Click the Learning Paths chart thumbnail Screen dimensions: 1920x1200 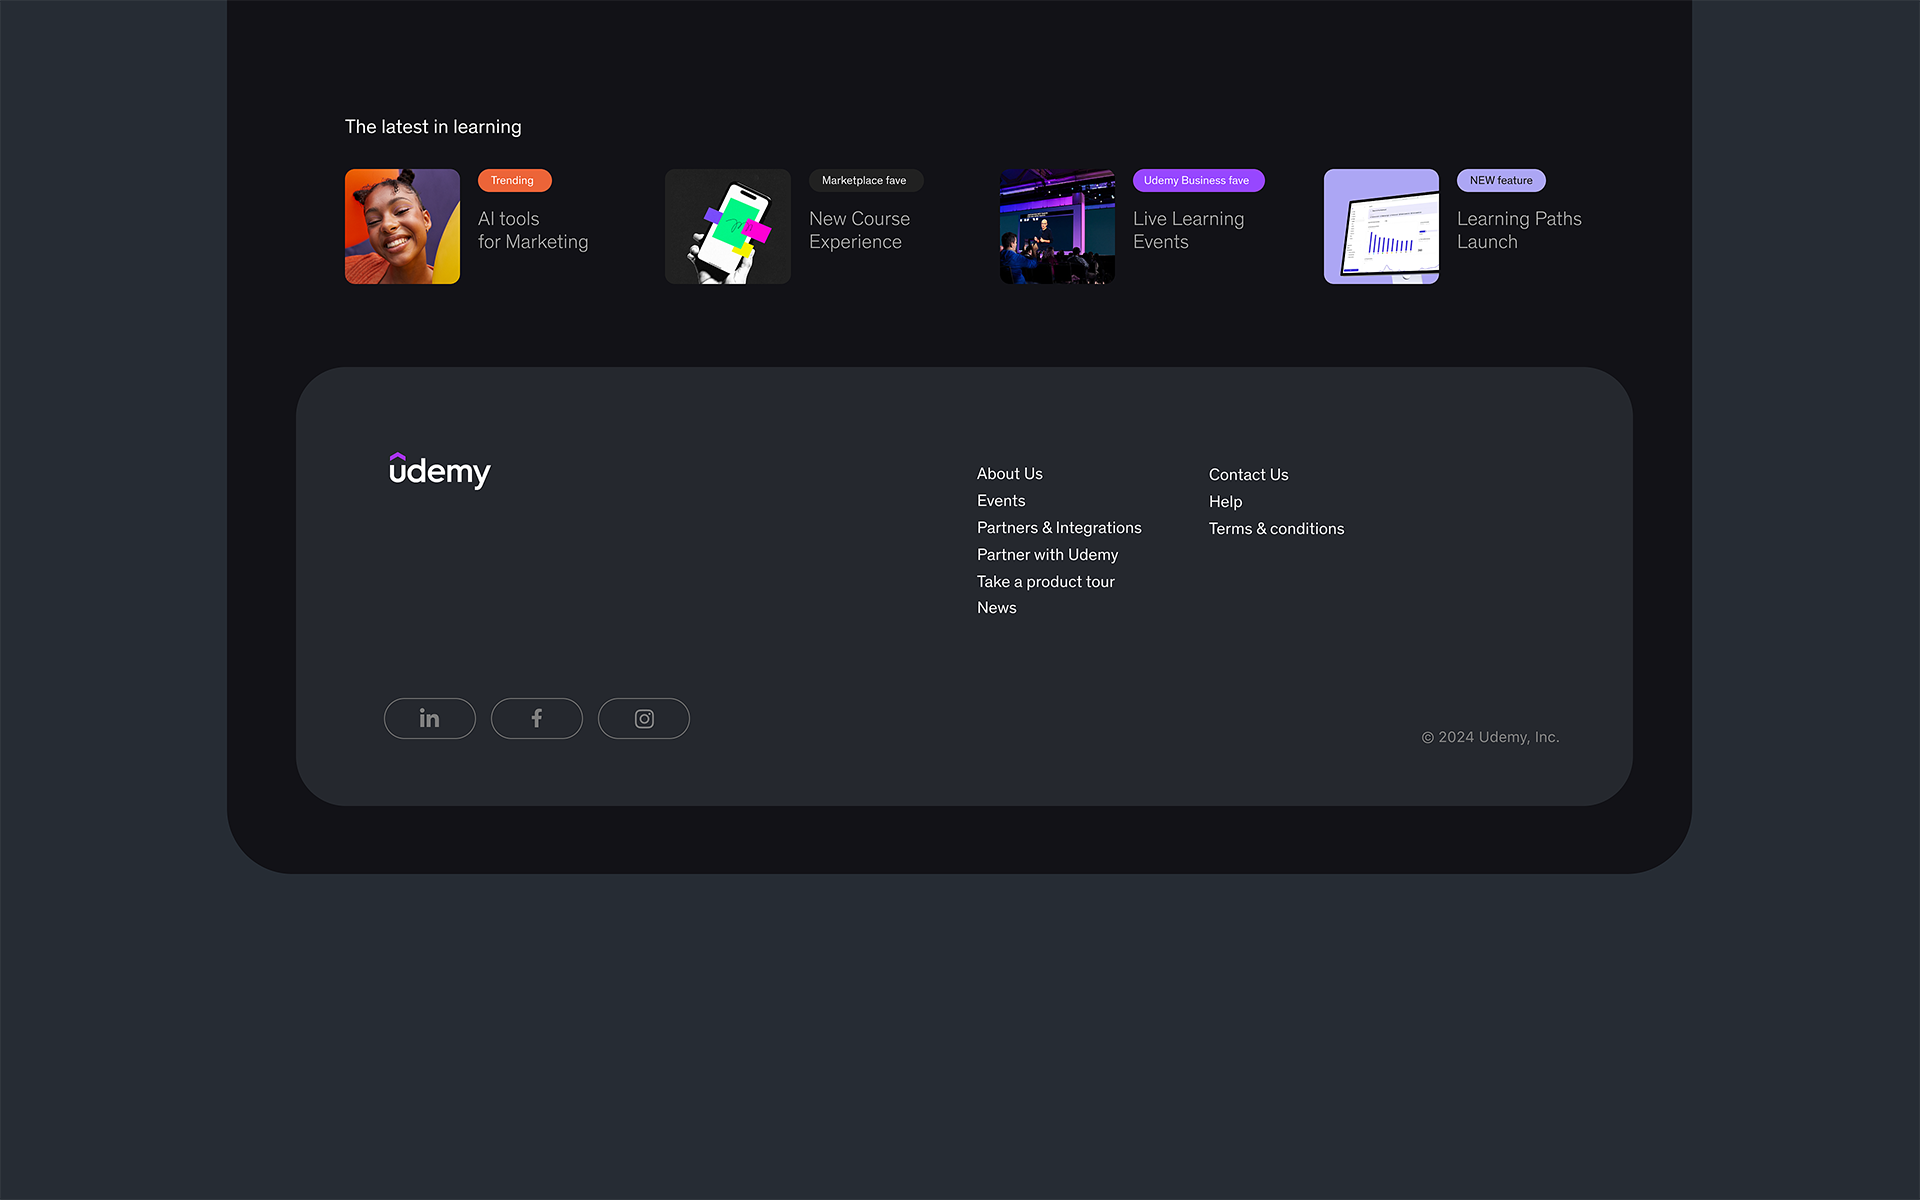[1381, 226]
